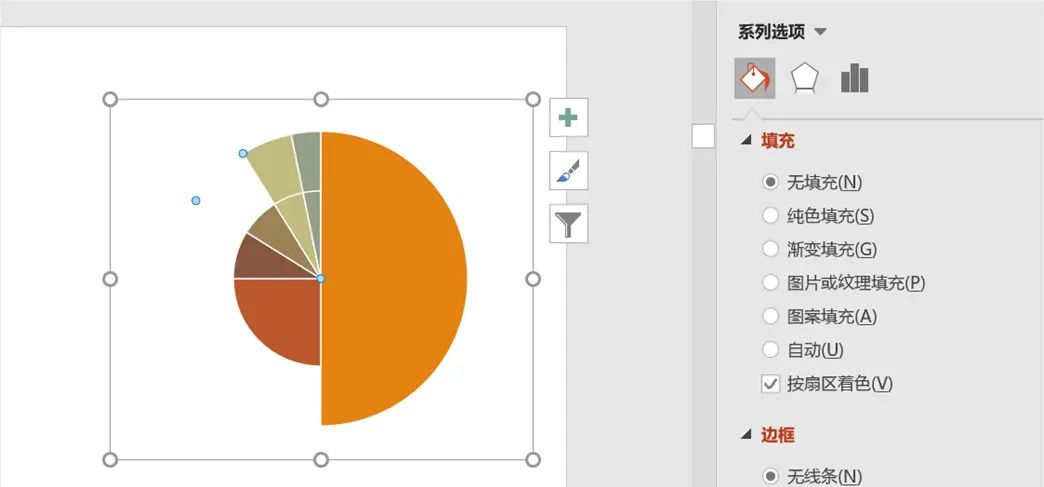This screenshot has width=1044, height=487.
Task: Select the 无填充 (No fill) radio button
Action: (x=770, y=182)
